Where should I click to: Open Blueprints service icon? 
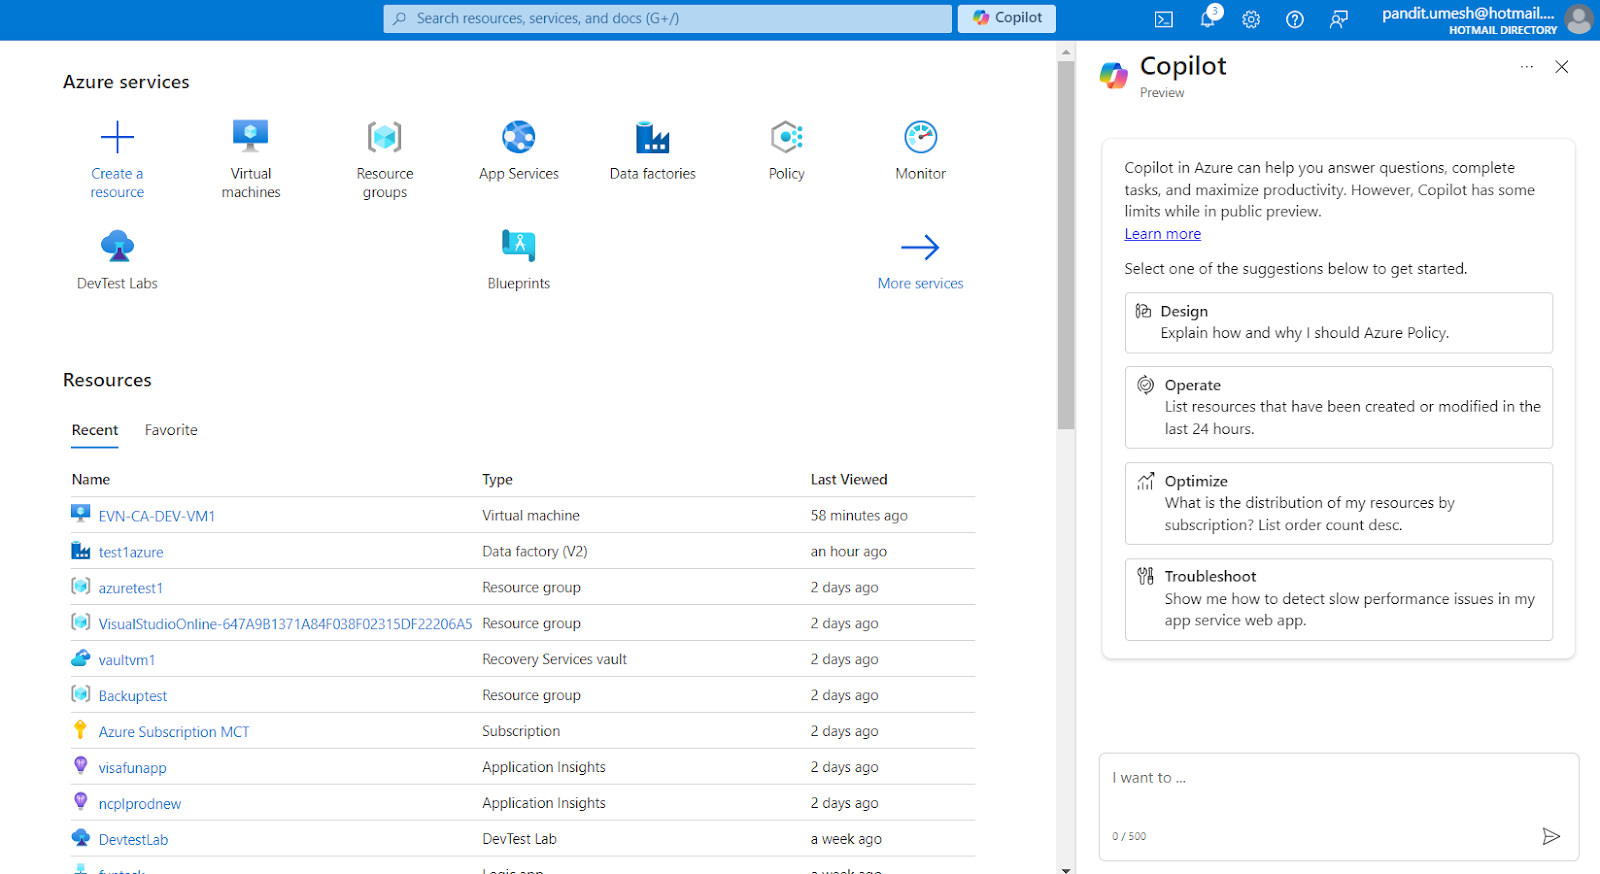(519, 246)
